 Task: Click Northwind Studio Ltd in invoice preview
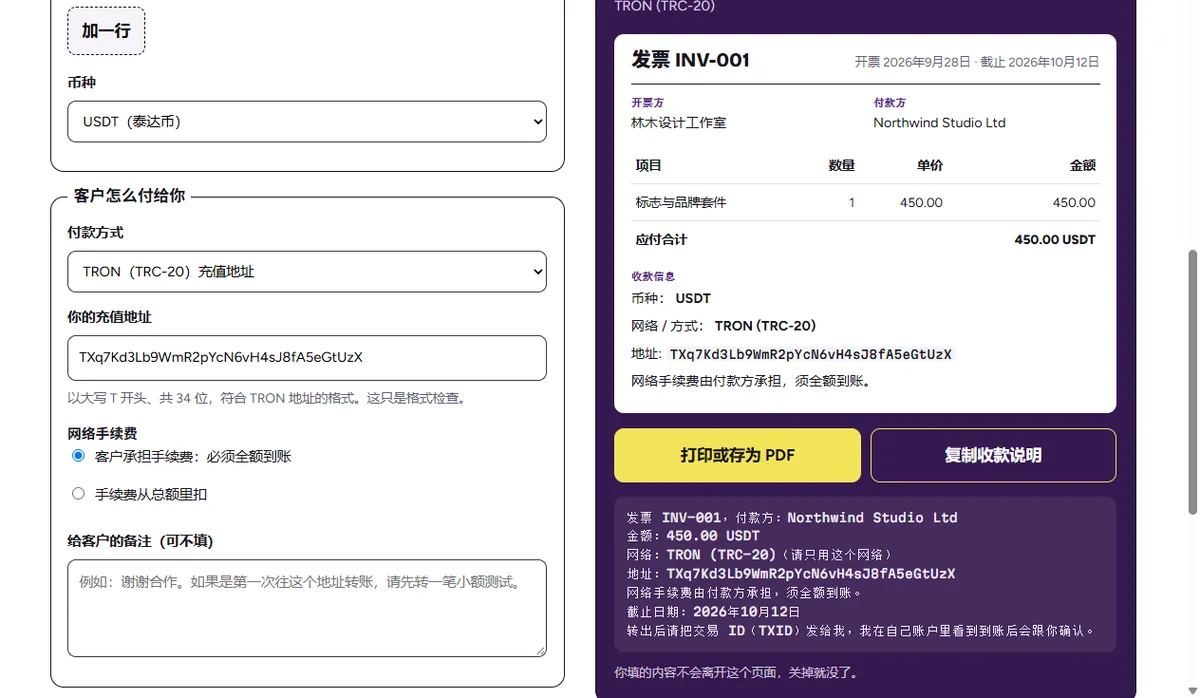click(x=939, y=123)
